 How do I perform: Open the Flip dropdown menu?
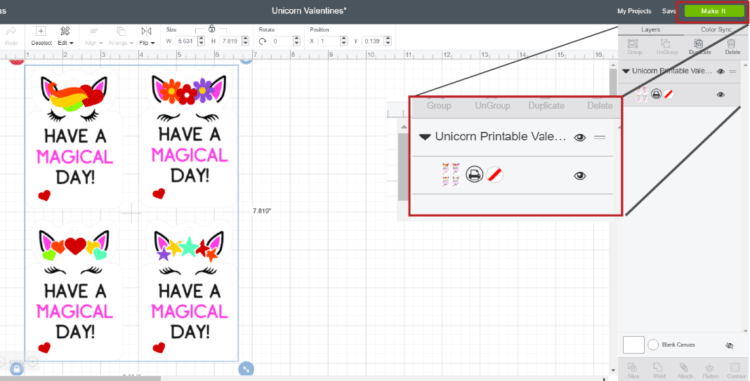[x=146, y=43]
